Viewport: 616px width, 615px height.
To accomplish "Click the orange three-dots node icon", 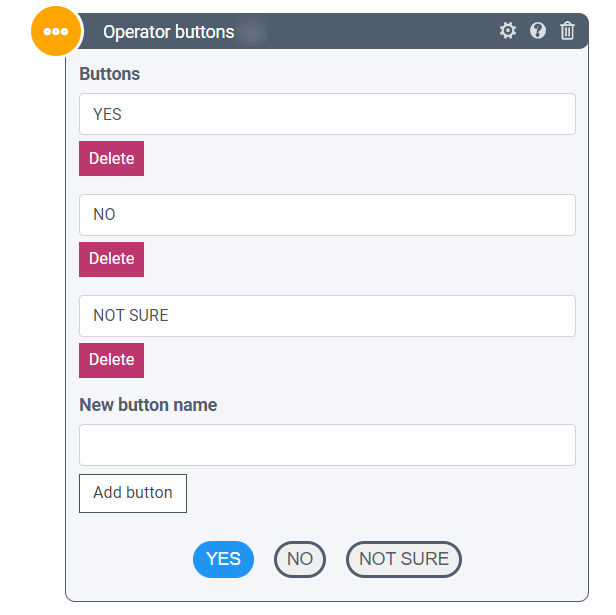I will [56, 31].
